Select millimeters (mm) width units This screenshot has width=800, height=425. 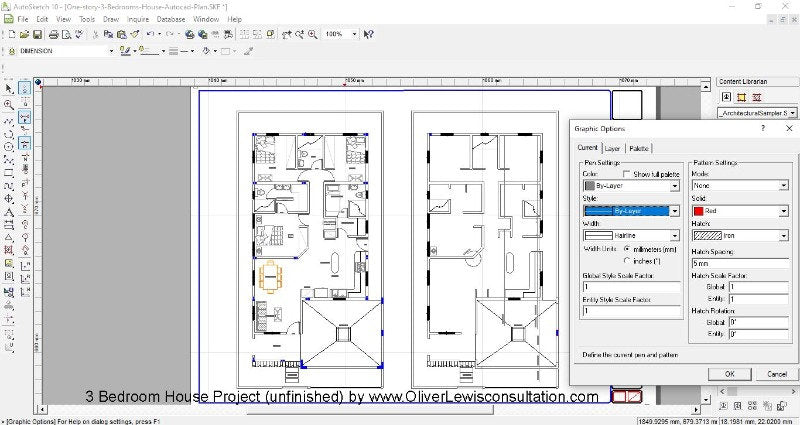[x=627, y=248]
